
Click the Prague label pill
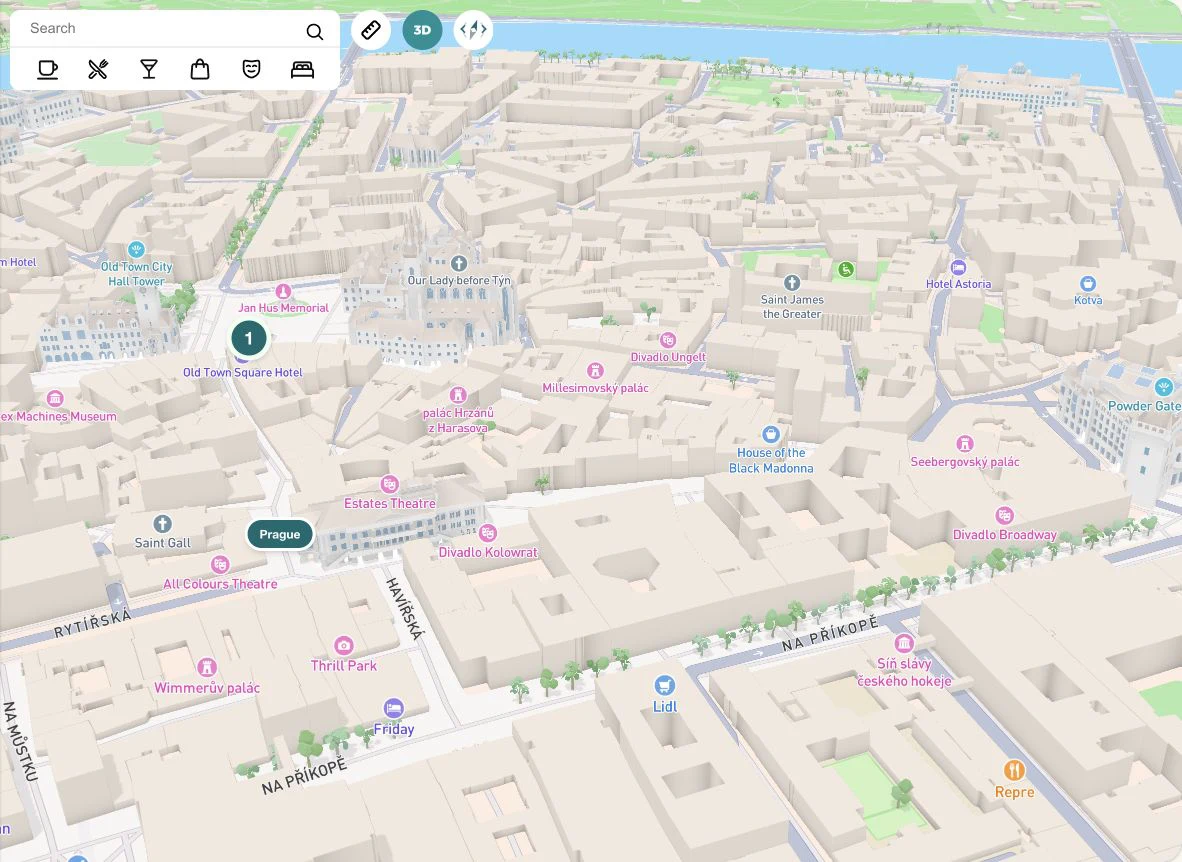(280, 535)
